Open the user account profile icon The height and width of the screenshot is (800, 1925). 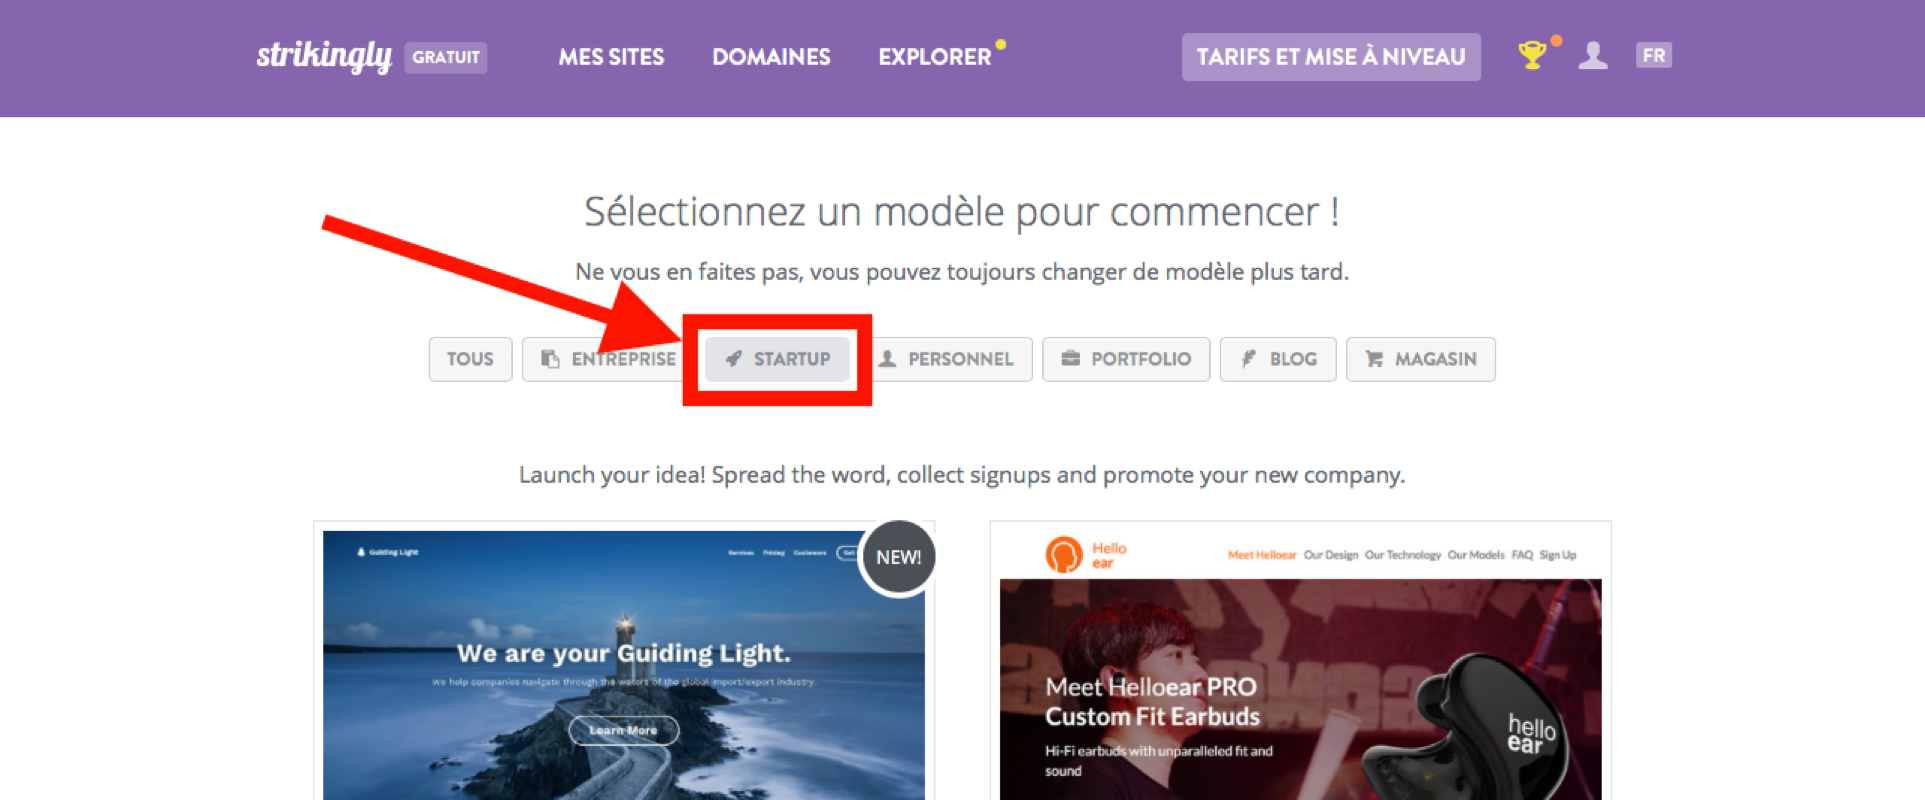(x=1593, y=55)
